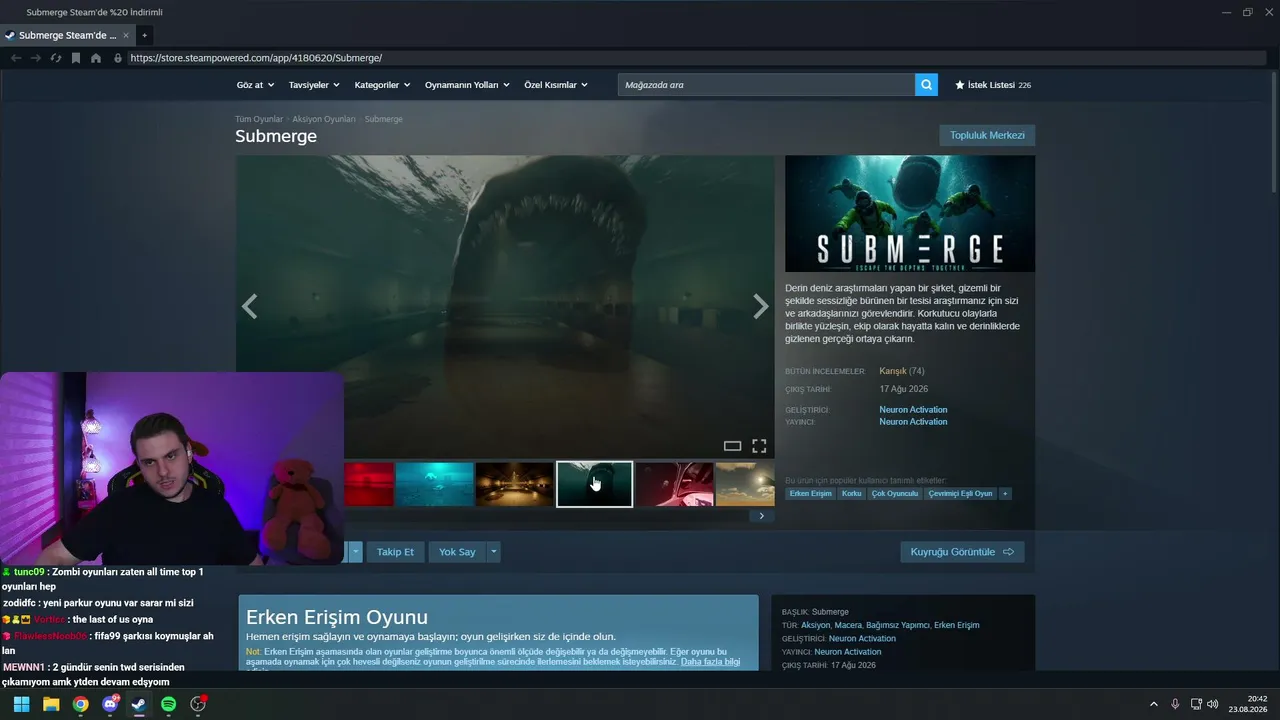Expand the Özel Kısımlar menu
The height and width of the screenshot is (720, 1280).
556,85
